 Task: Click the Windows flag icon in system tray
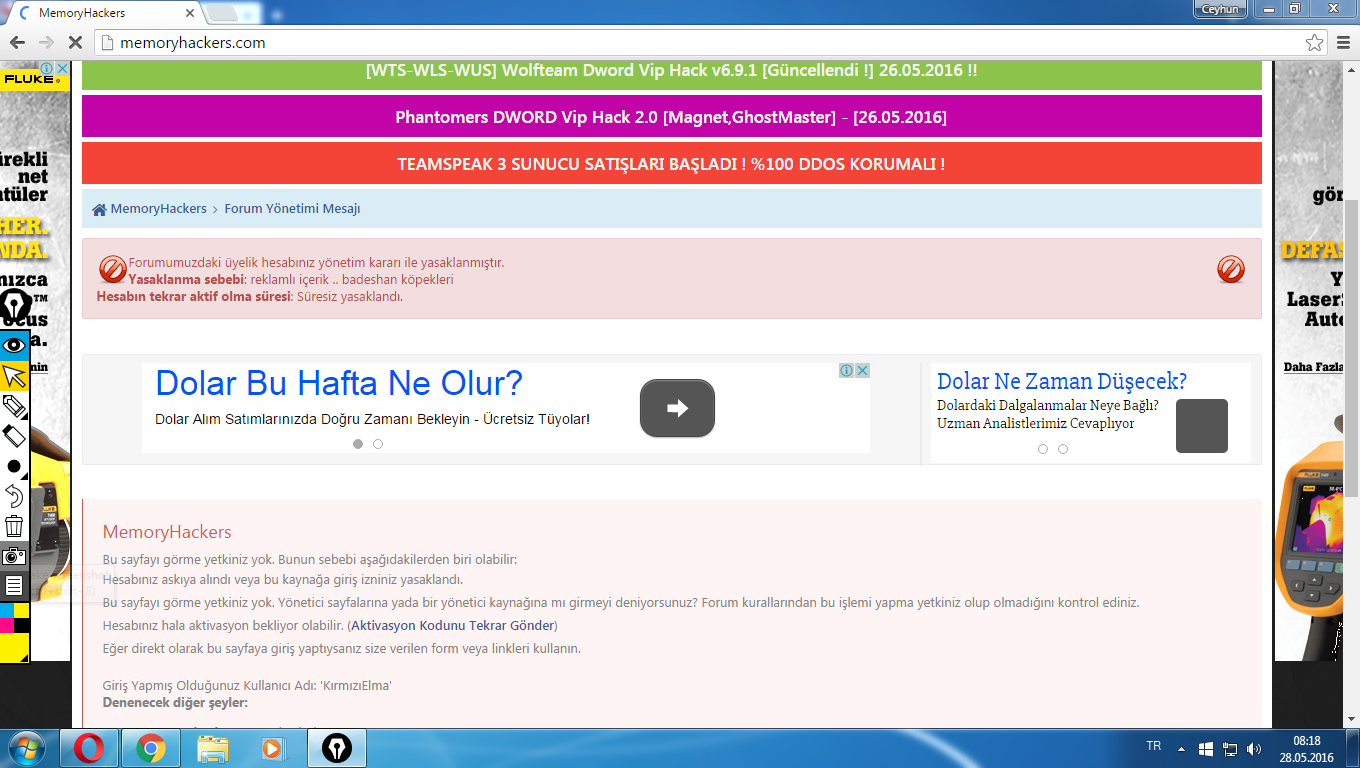[1205, 748]
